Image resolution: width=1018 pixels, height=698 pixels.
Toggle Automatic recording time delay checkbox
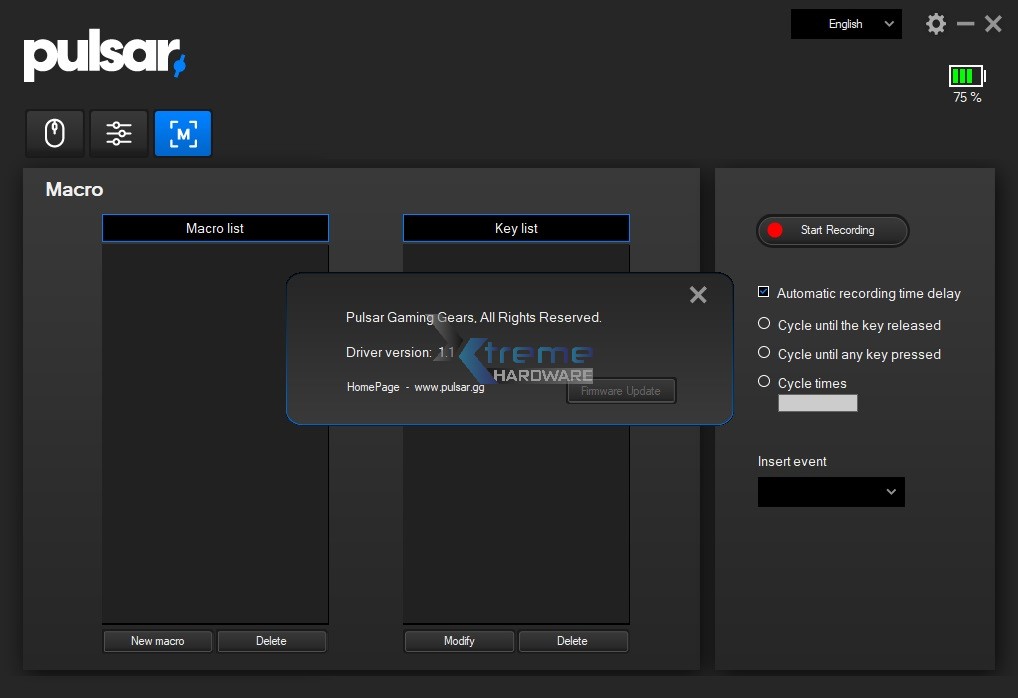[x=764, y=292]
